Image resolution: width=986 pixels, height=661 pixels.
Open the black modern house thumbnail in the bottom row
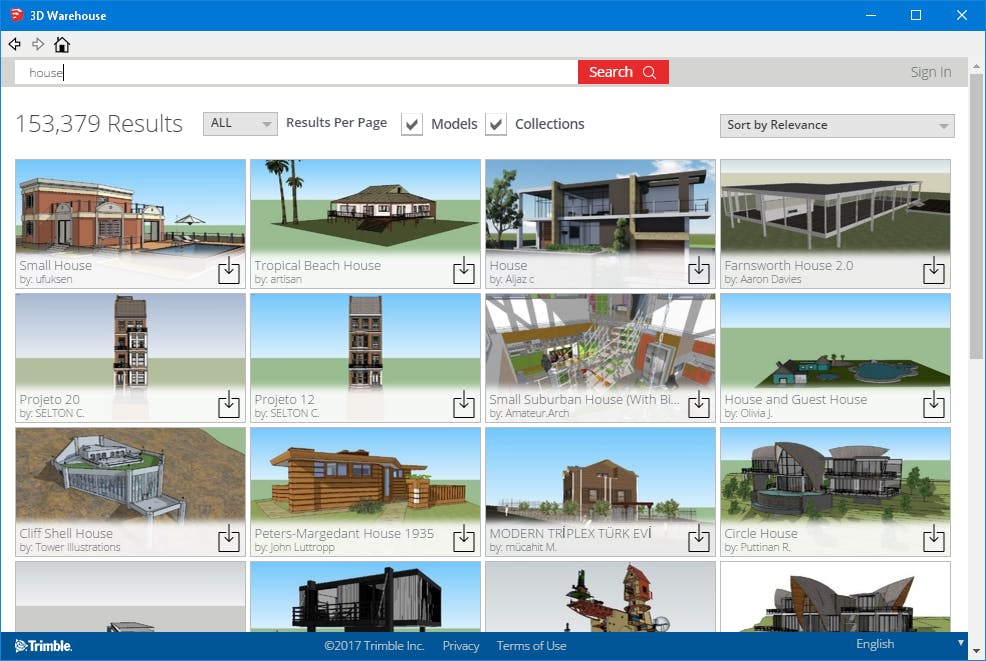365,597
